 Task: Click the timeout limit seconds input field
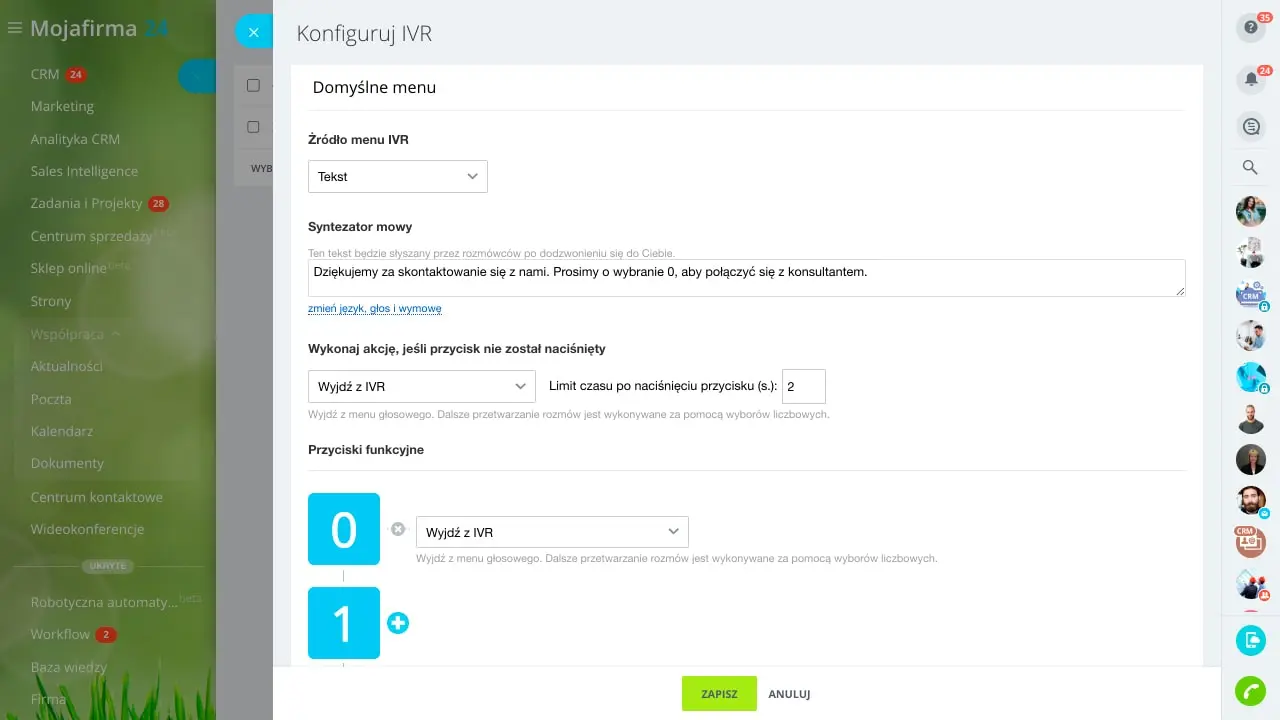(803, 386)
